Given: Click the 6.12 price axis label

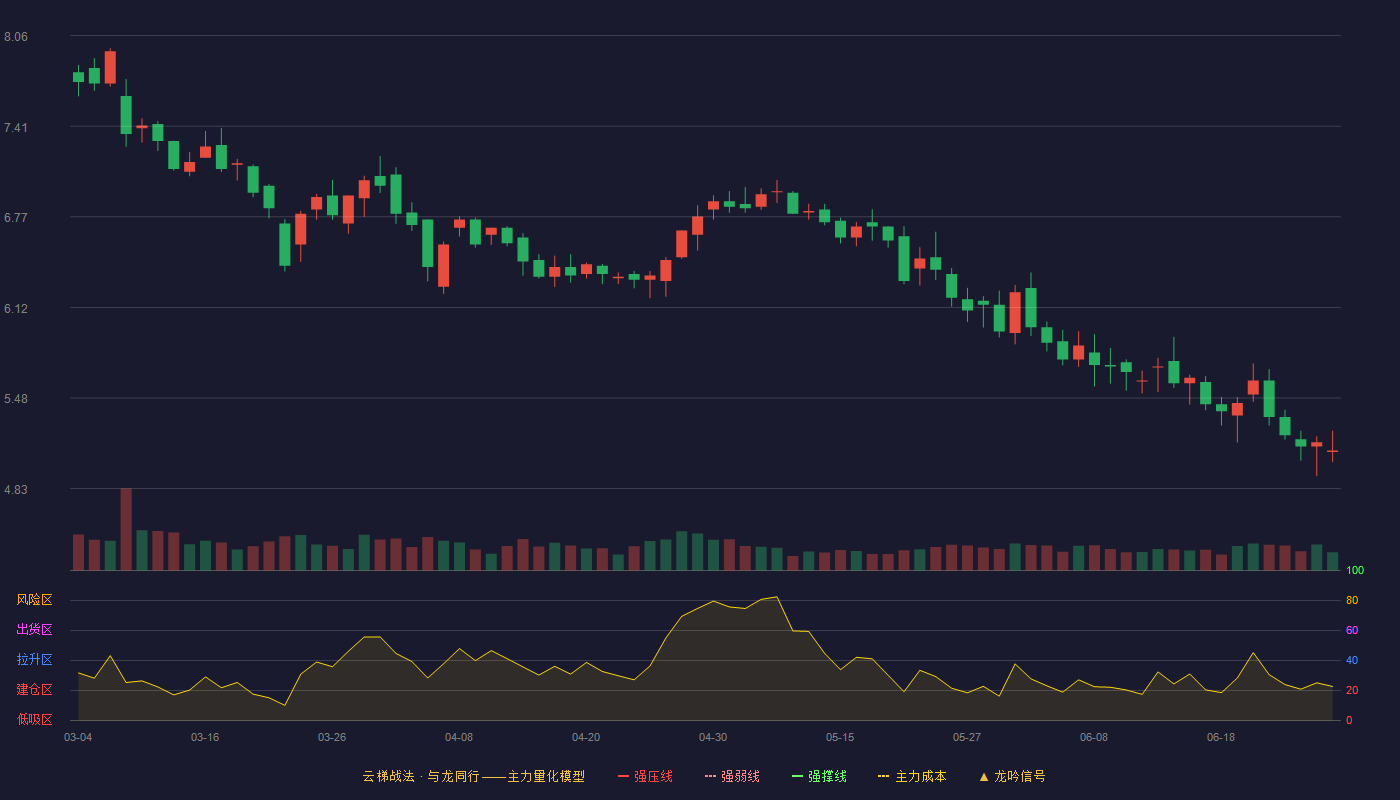Looking at the screenshot, I should tap(16, 309).
